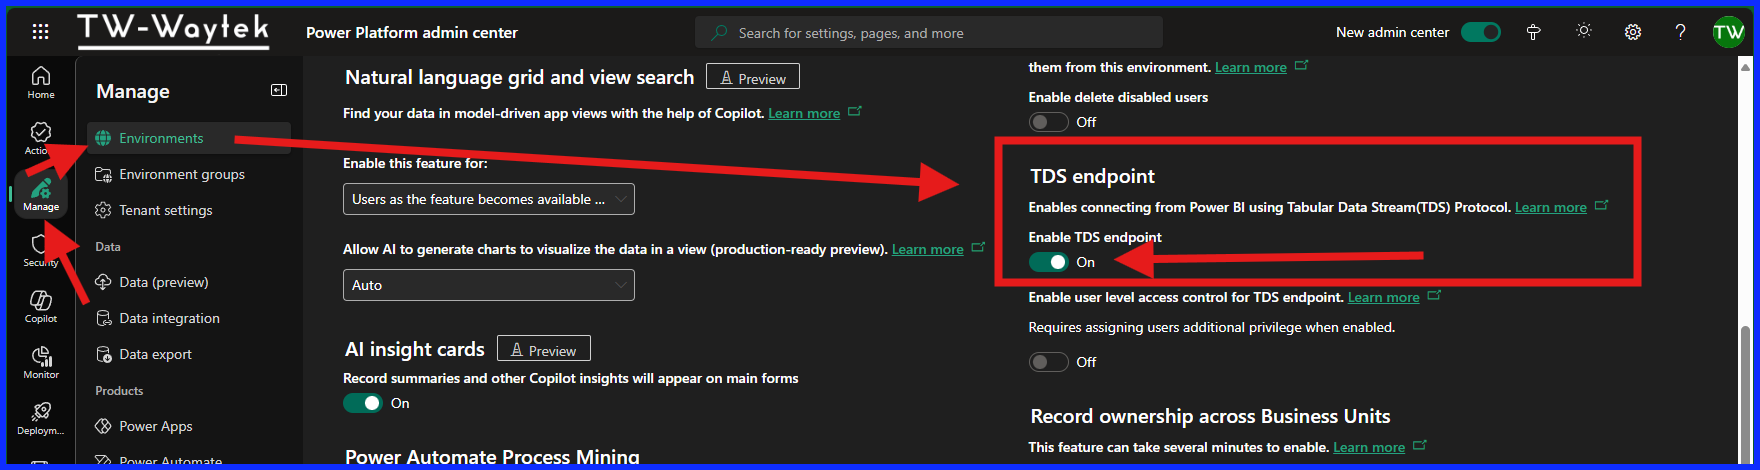Switch off the New admin center toggle
The width and height of the screenshot is (1760, 470).
(x=1480, y=32)
